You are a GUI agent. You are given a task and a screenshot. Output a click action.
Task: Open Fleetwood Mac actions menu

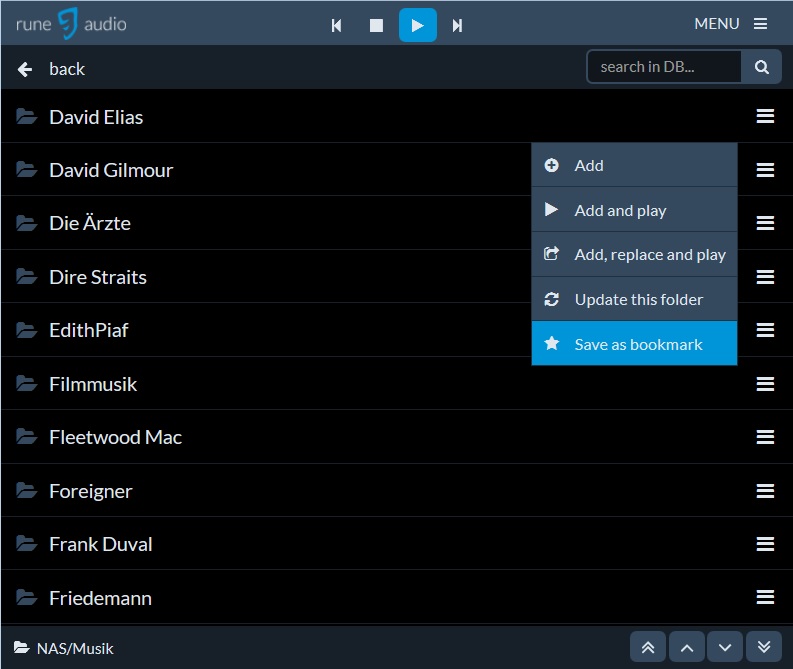pos(765,437)
